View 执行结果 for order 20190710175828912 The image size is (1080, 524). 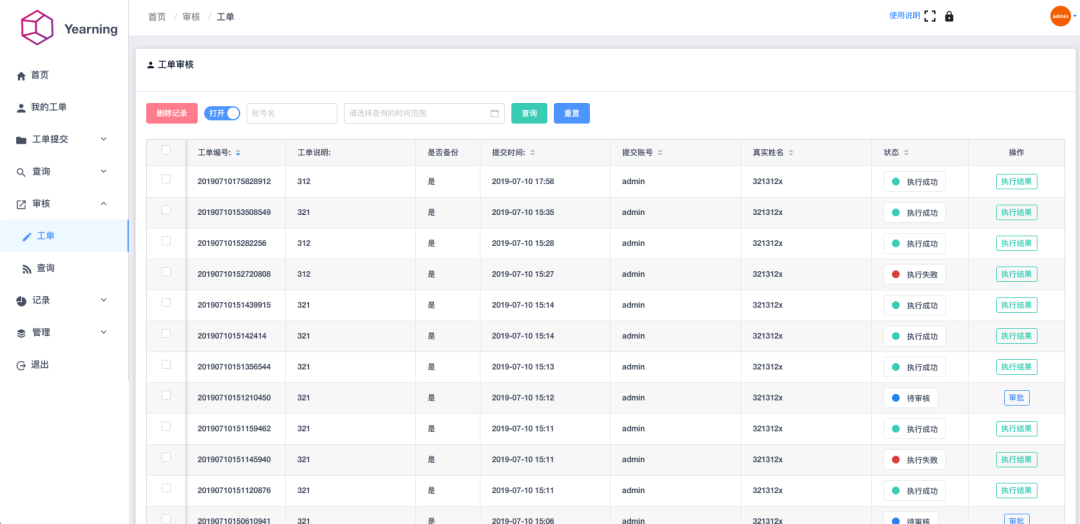[1017, 182]
